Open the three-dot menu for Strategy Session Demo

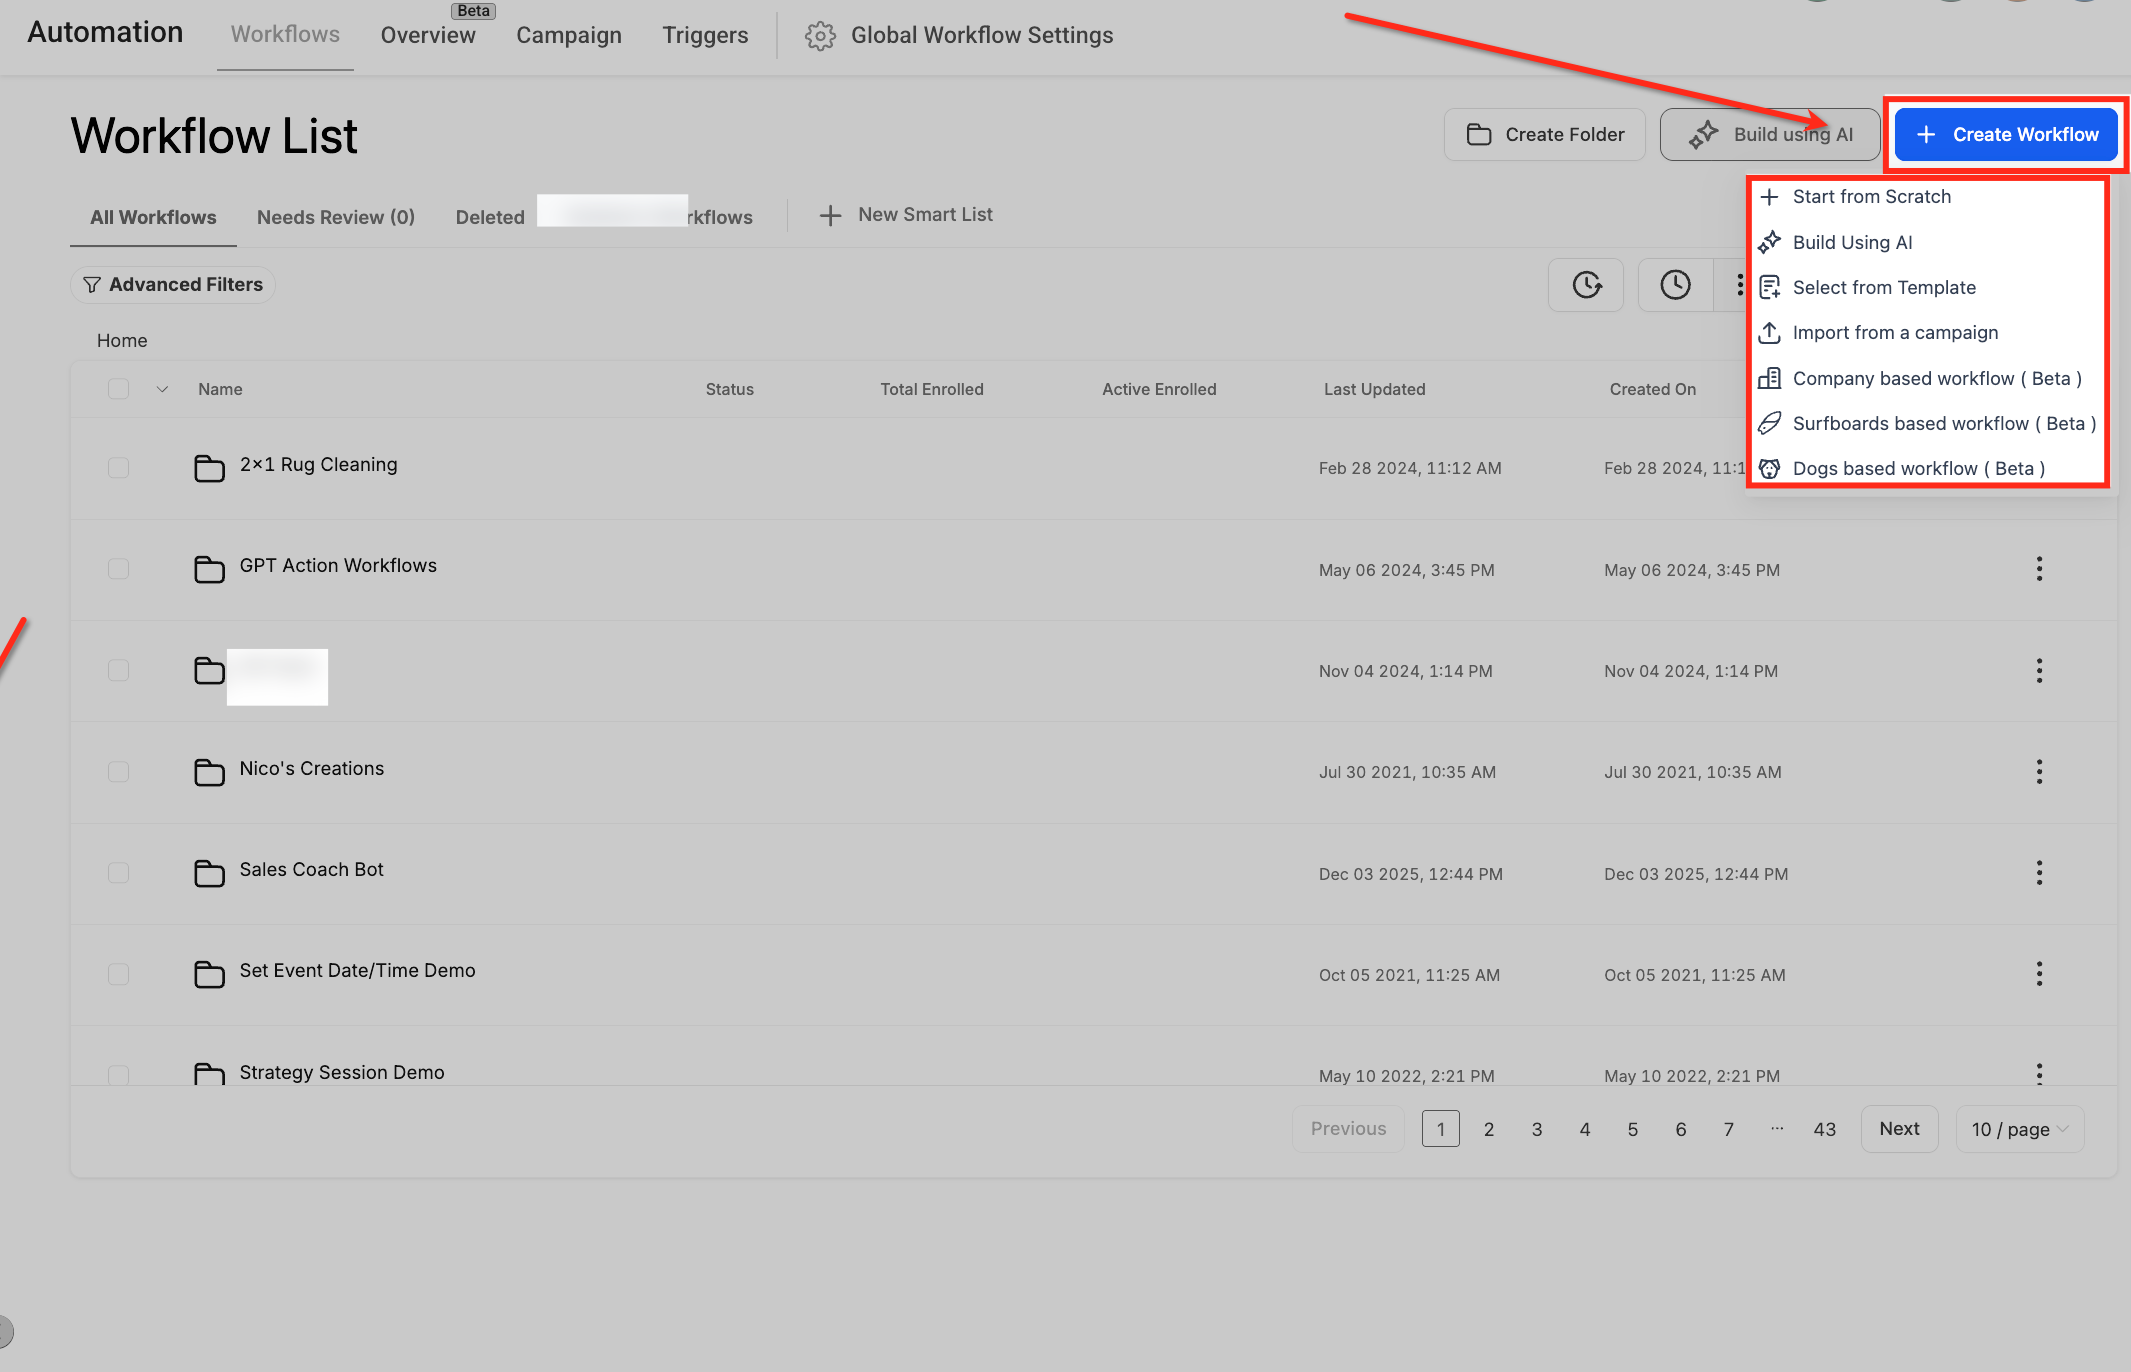coord(2039,1074)
